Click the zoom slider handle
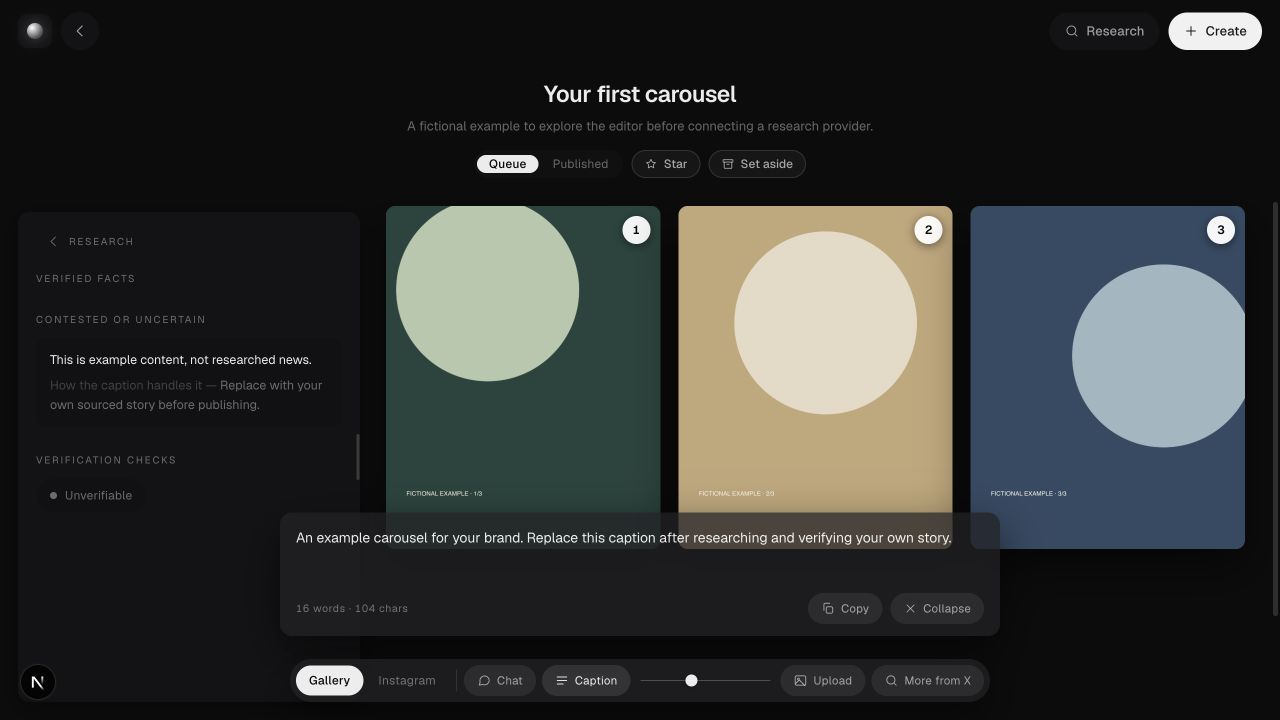This screenshot has height=720, width=1280. [x=691, y=680]
